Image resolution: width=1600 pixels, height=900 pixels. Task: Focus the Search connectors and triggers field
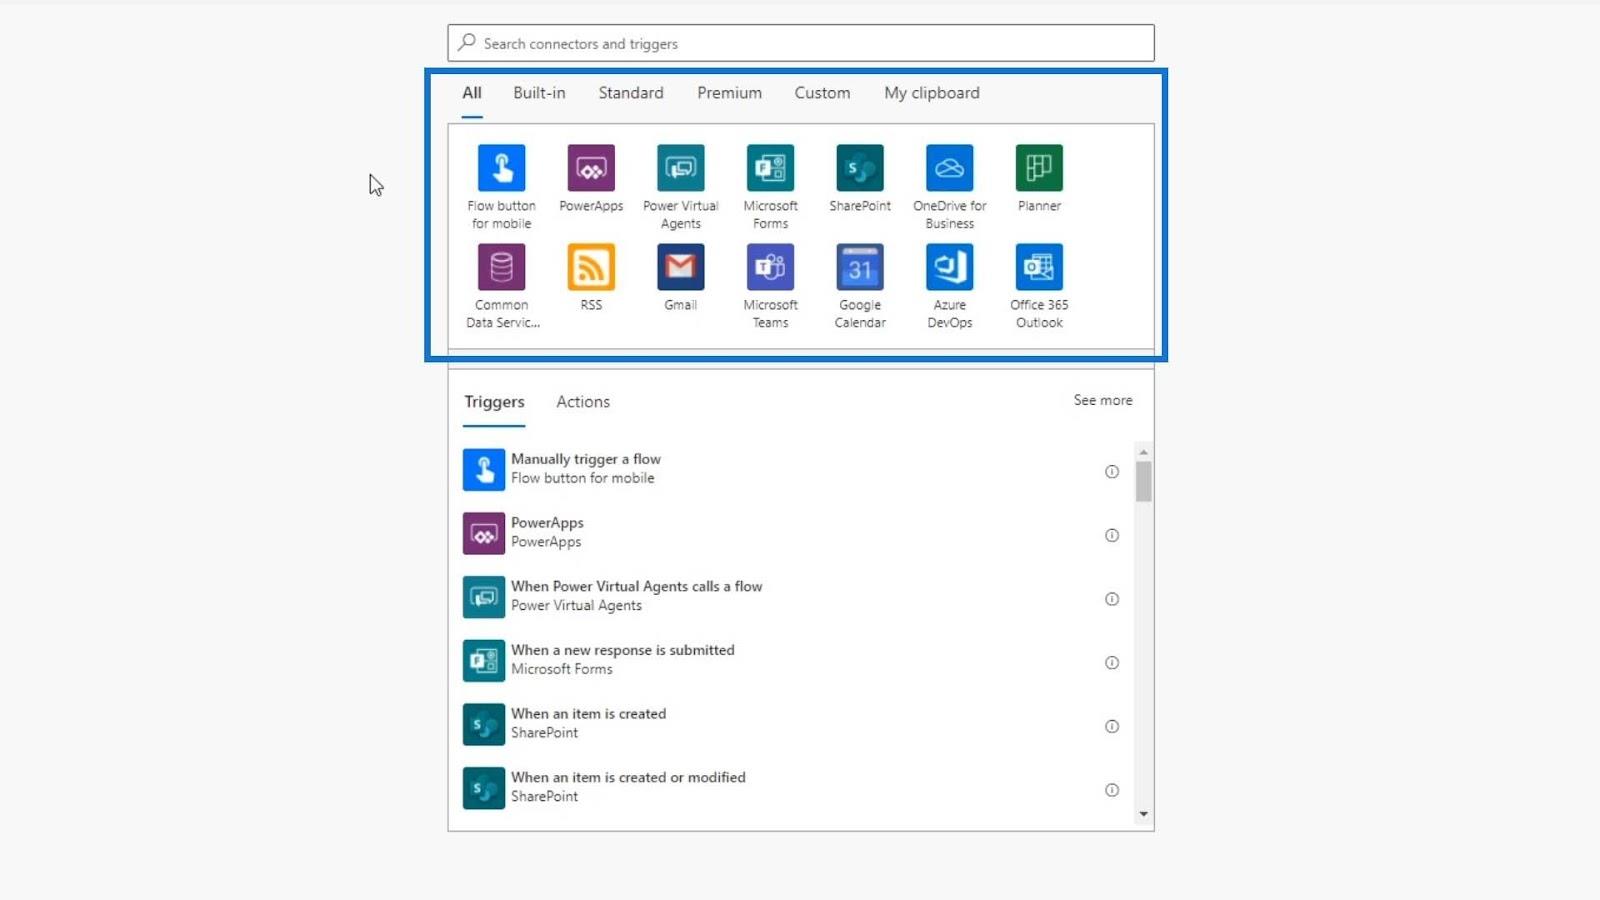801,43
